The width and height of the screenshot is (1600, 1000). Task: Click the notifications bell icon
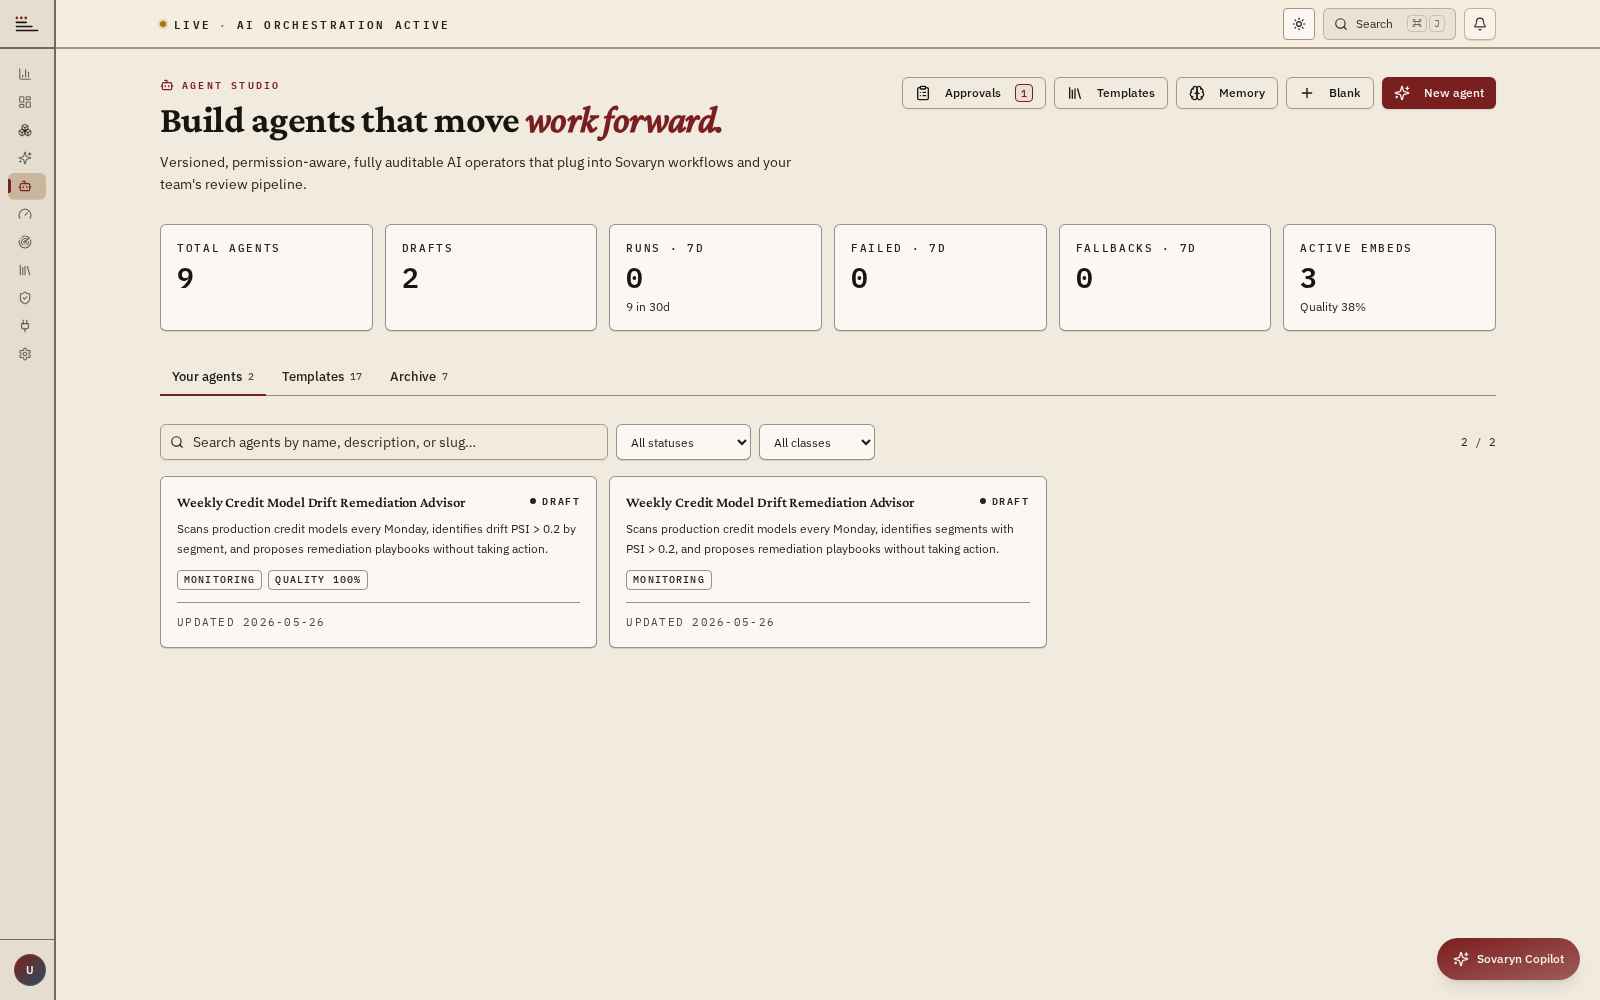(1480, 24)
